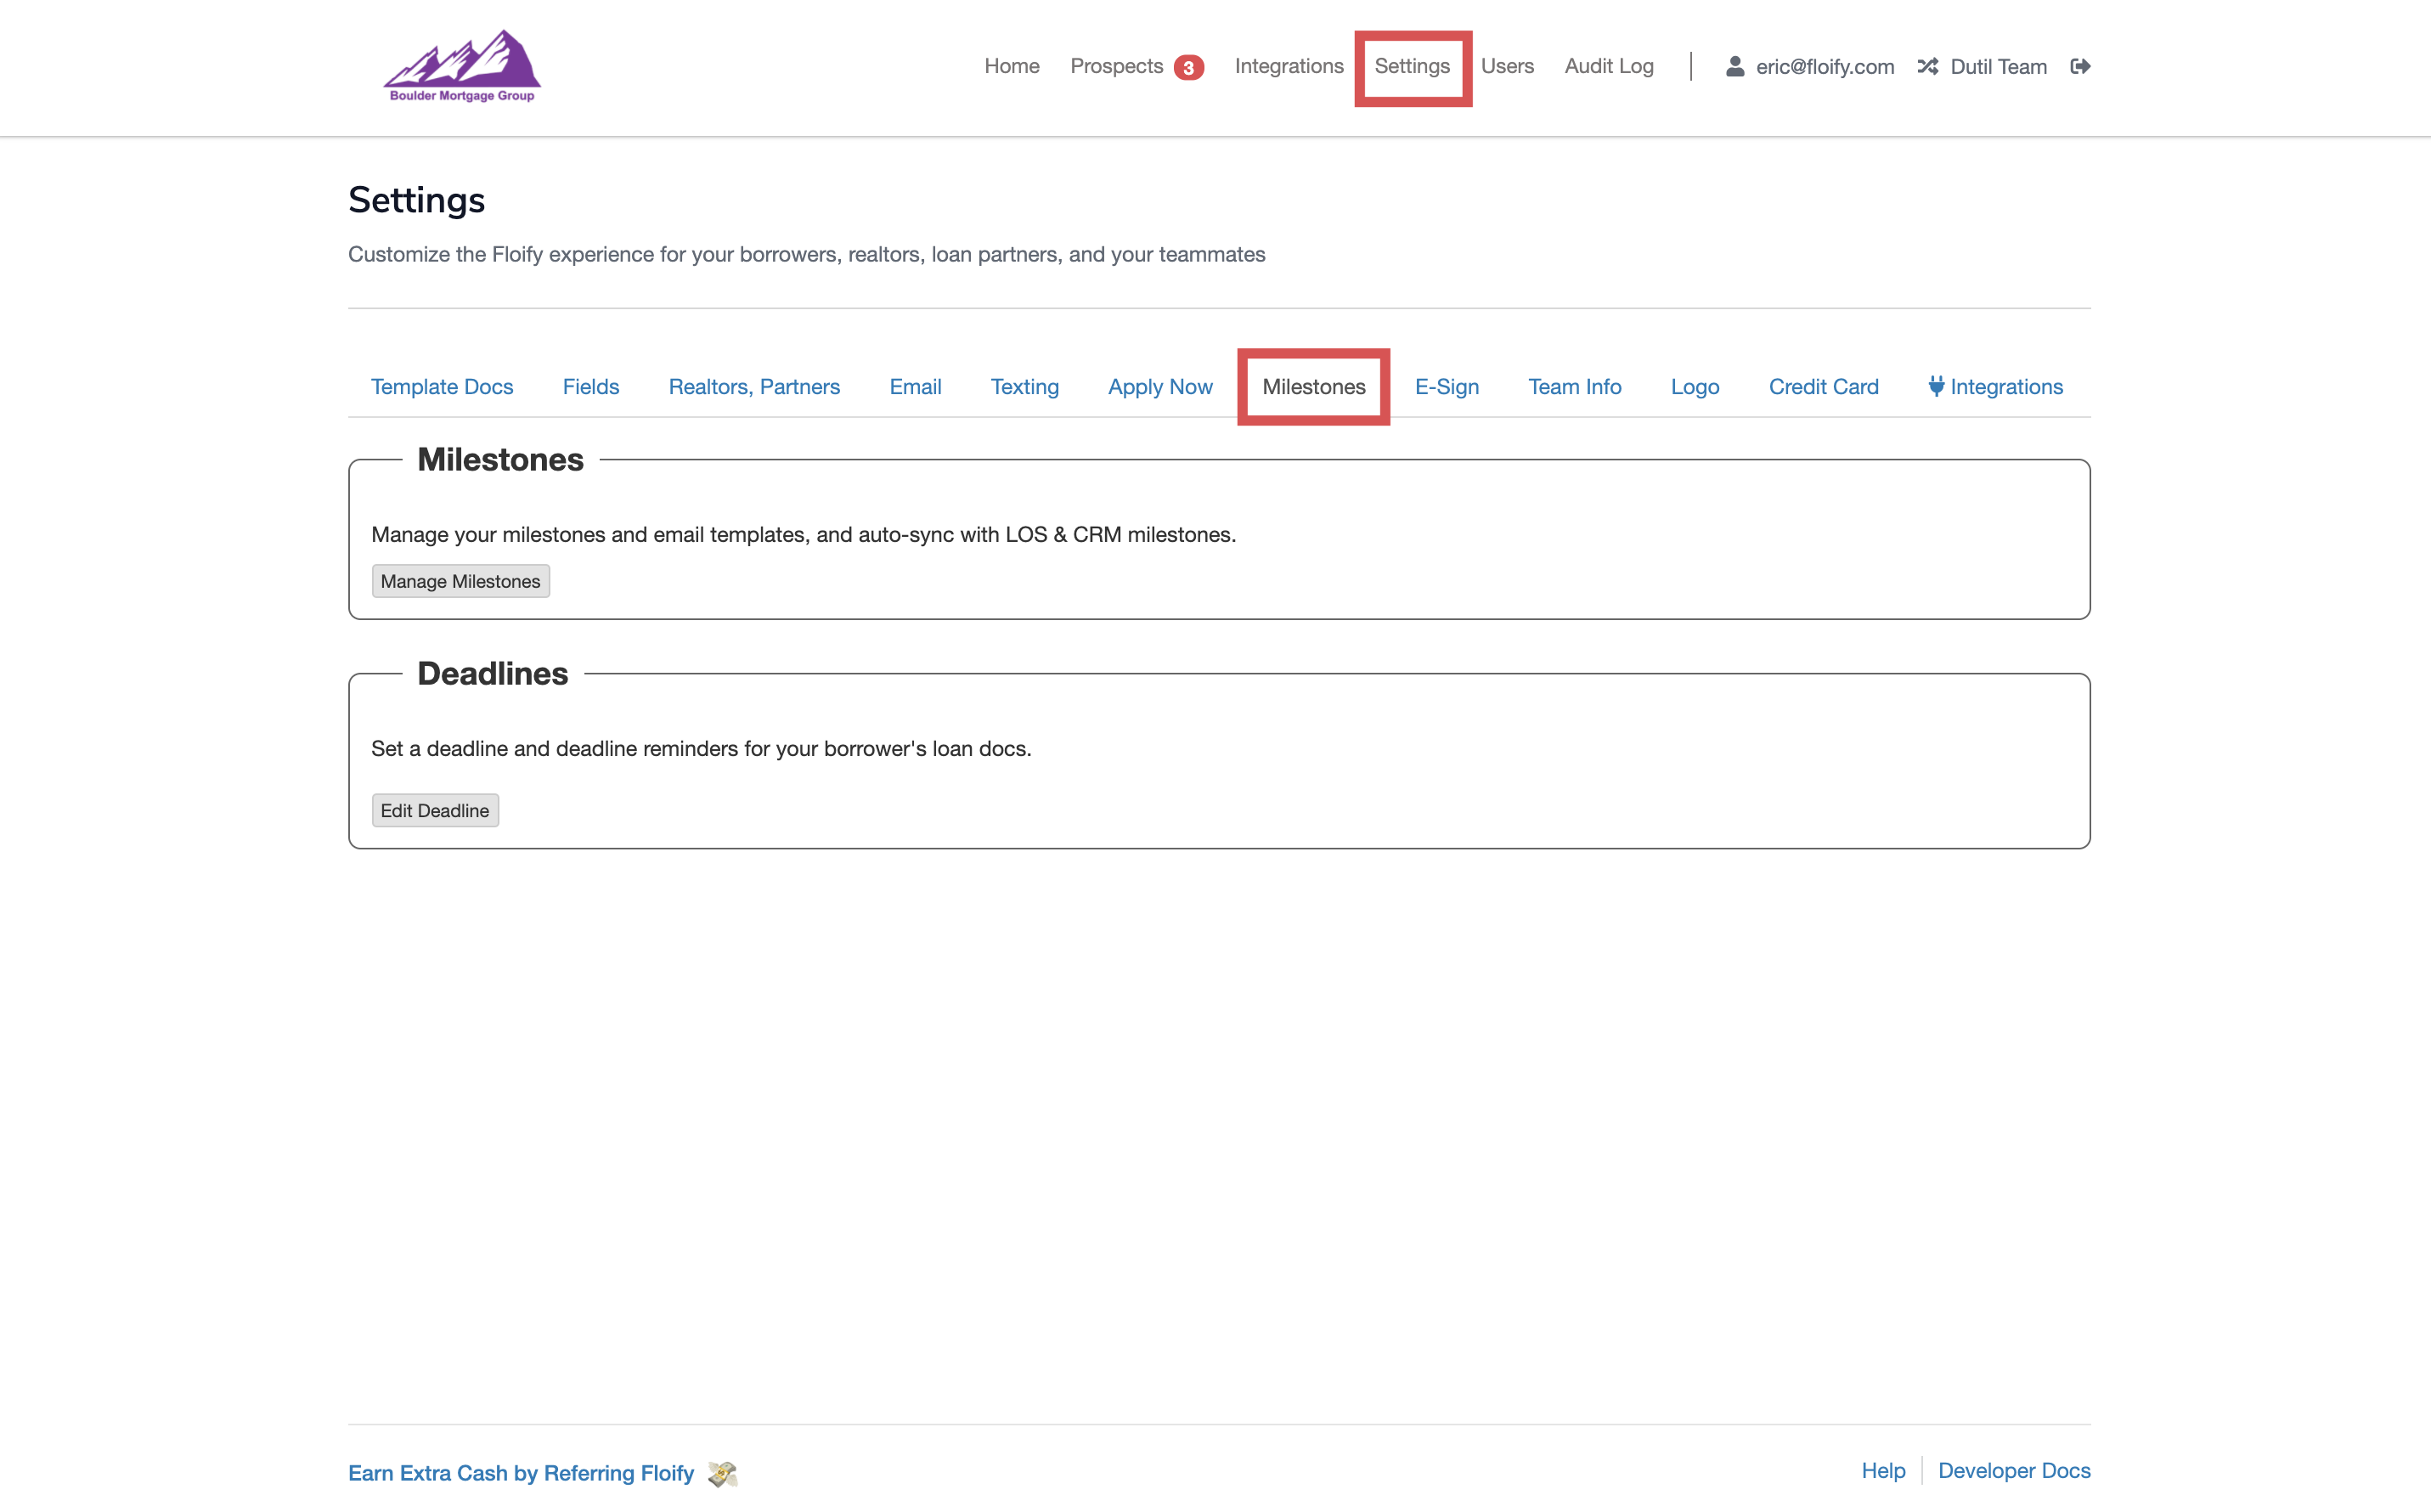This screenshot has width=2431, height=1512.
Task: Go to Home in navigation bar
Action: point(1011,66)
